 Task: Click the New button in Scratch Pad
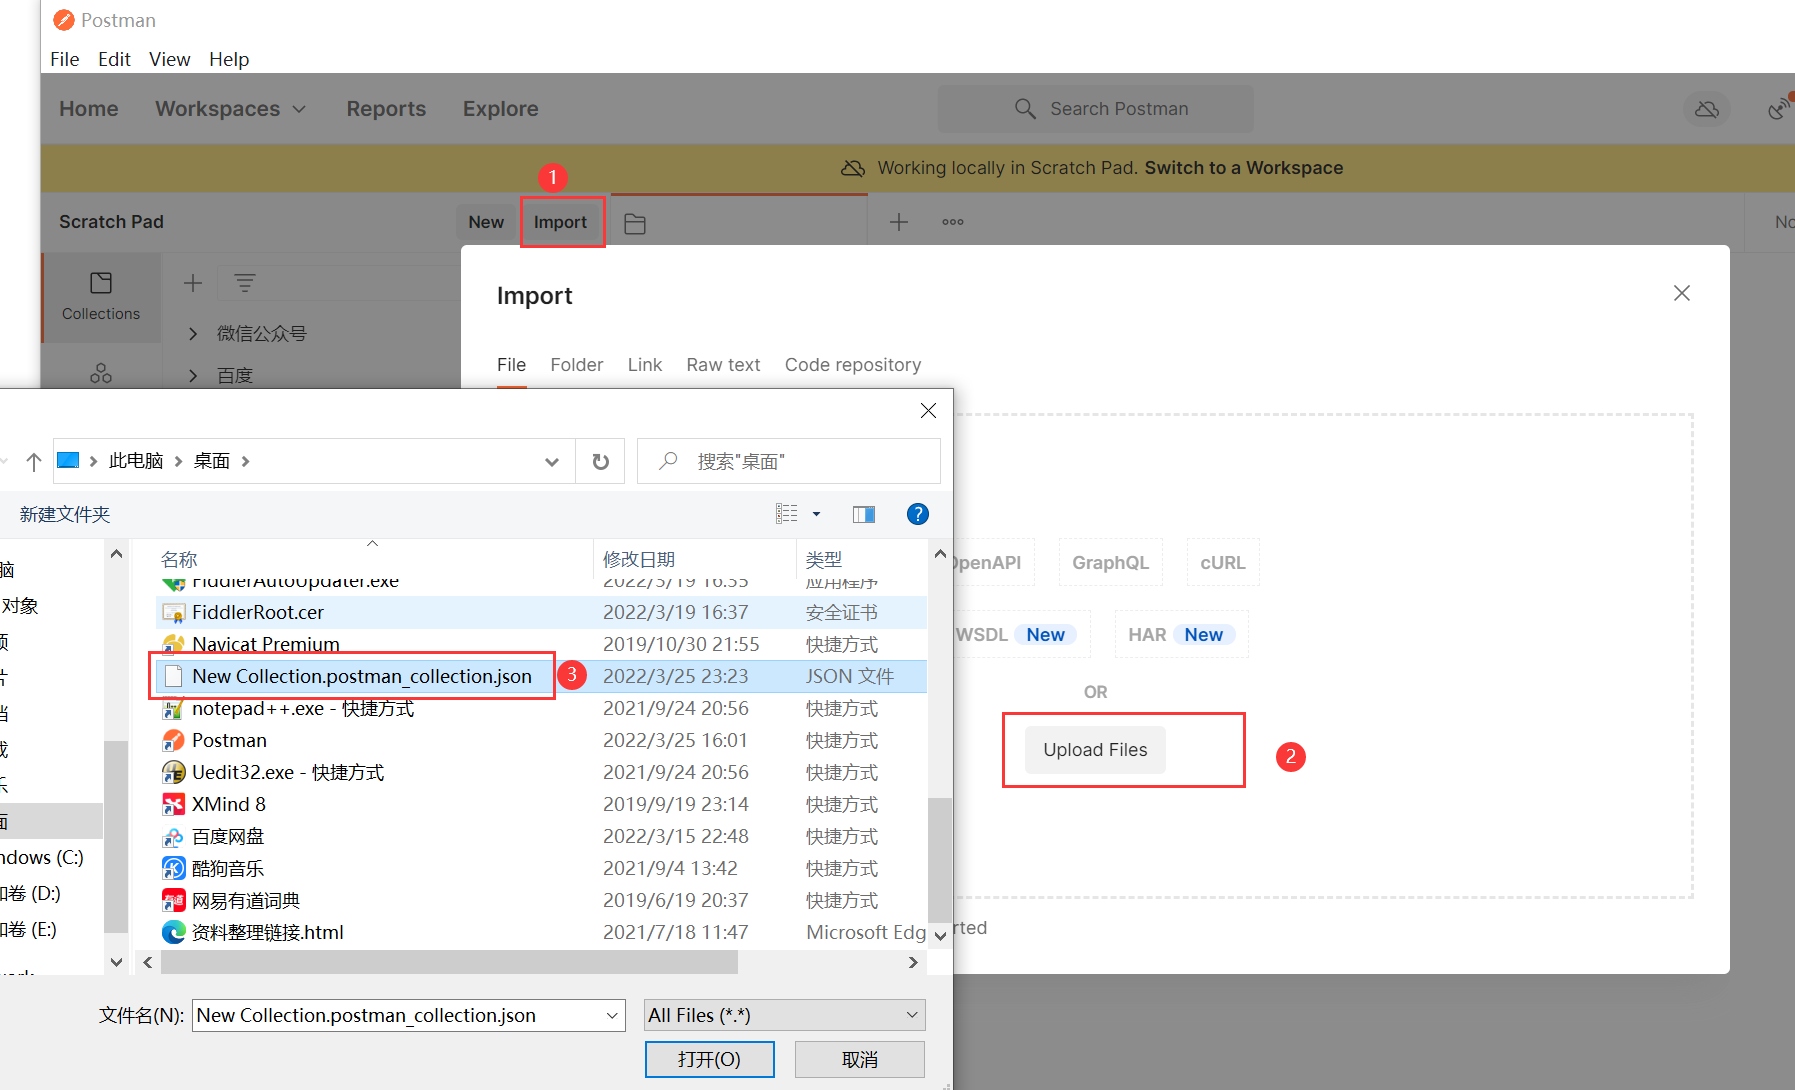click(486, 222)
